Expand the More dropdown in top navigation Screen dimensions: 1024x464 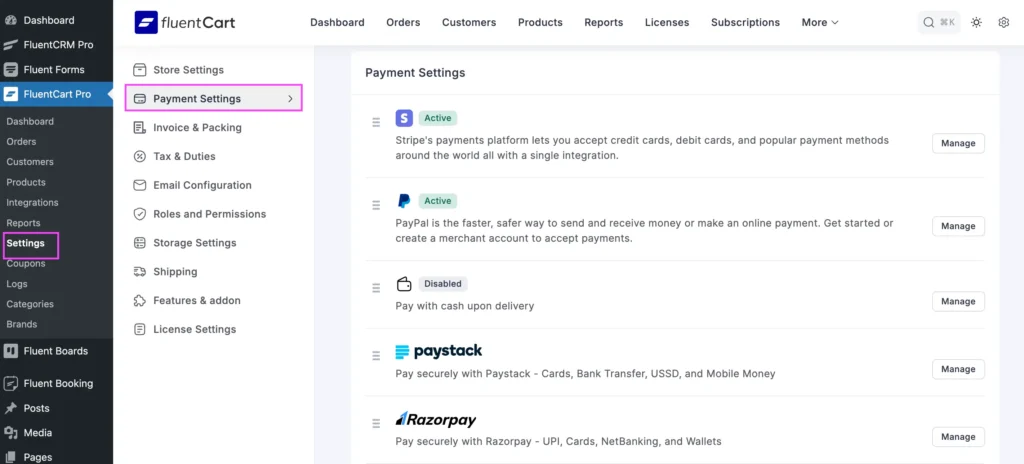820,22
